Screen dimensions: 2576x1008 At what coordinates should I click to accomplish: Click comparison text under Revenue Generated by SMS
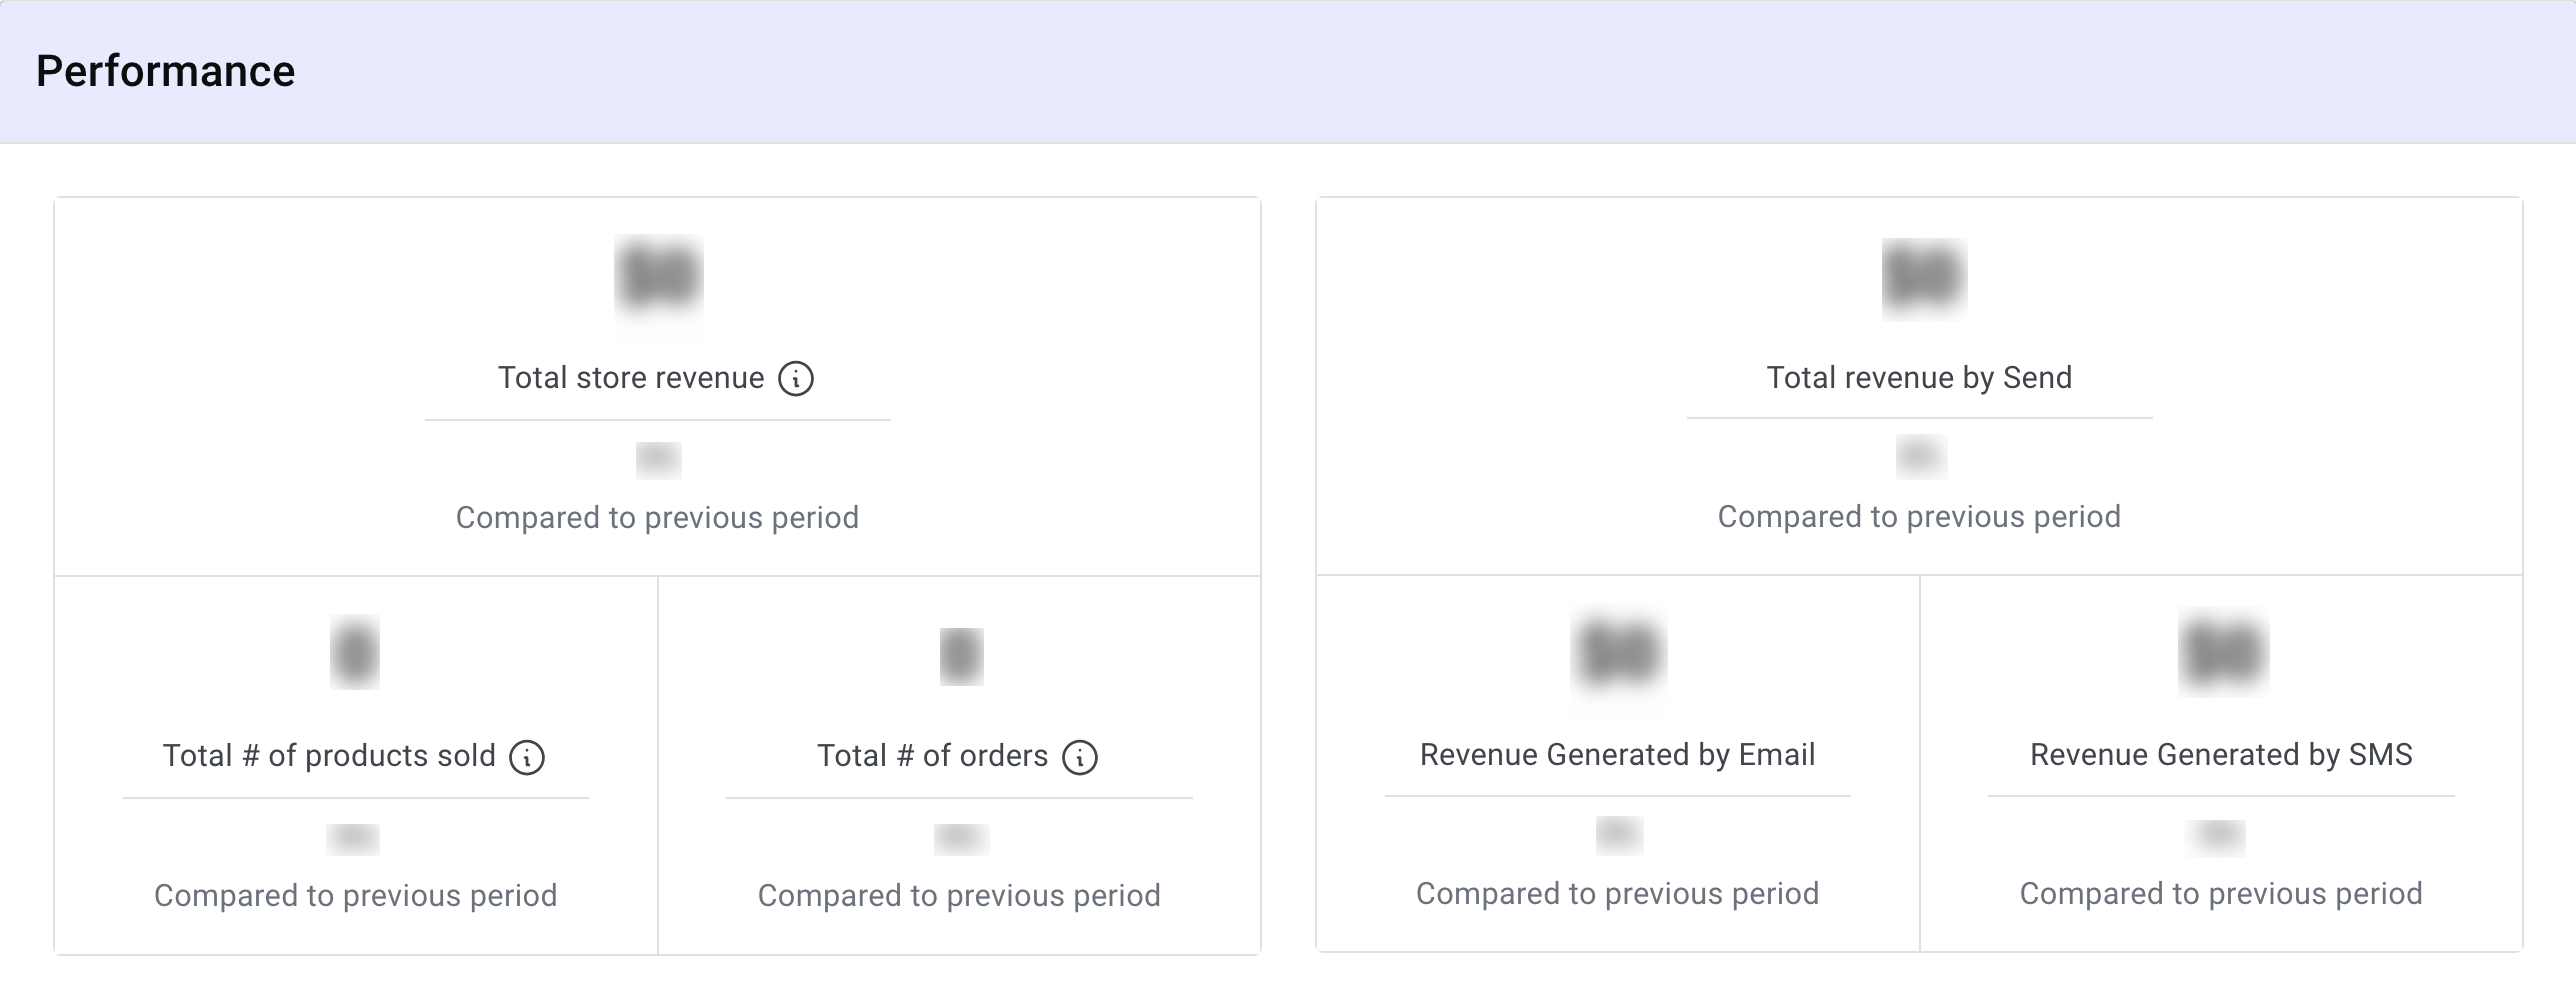point(2221,893)
